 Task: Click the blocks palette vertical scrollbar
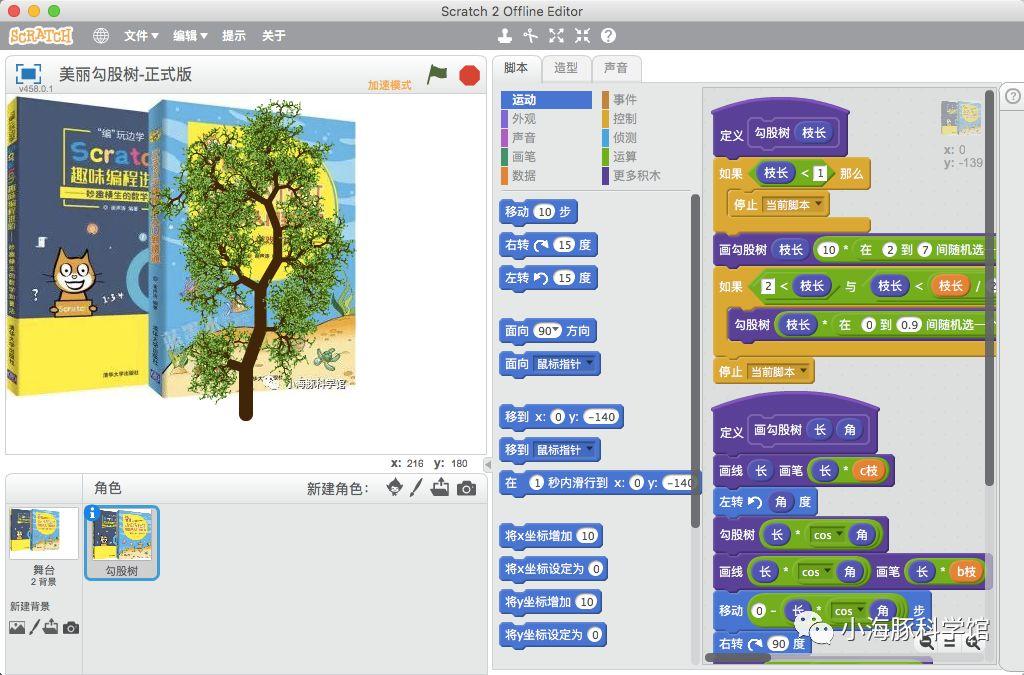click(695, 361)
